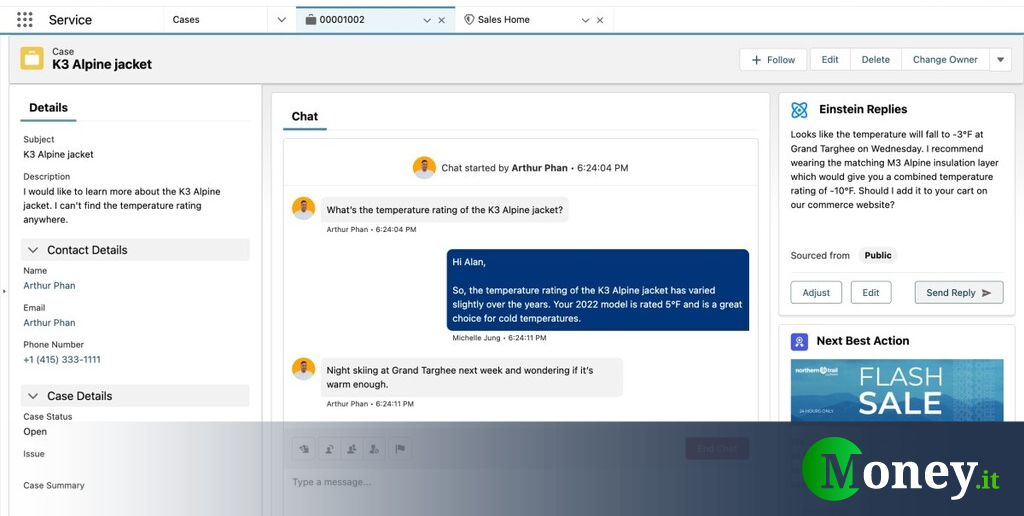Click the first chat toolbar icon
This screenshot has height=516, width=1024.
304,449
